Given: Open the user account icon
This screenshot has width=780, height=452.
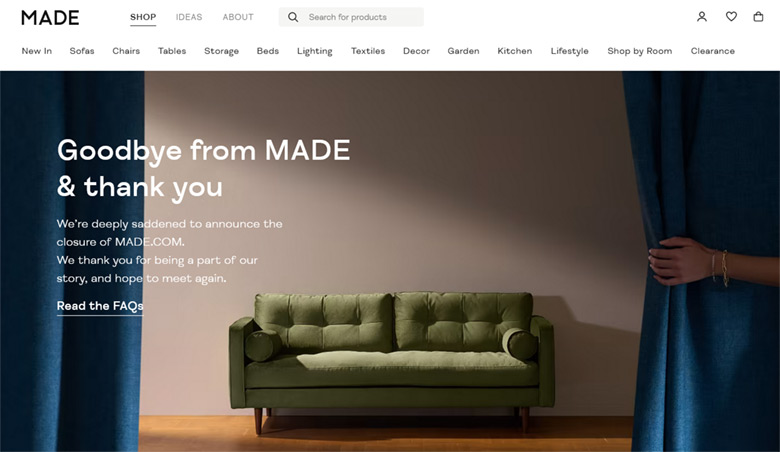Looking at the screenshot, I should tap(701, 17).
